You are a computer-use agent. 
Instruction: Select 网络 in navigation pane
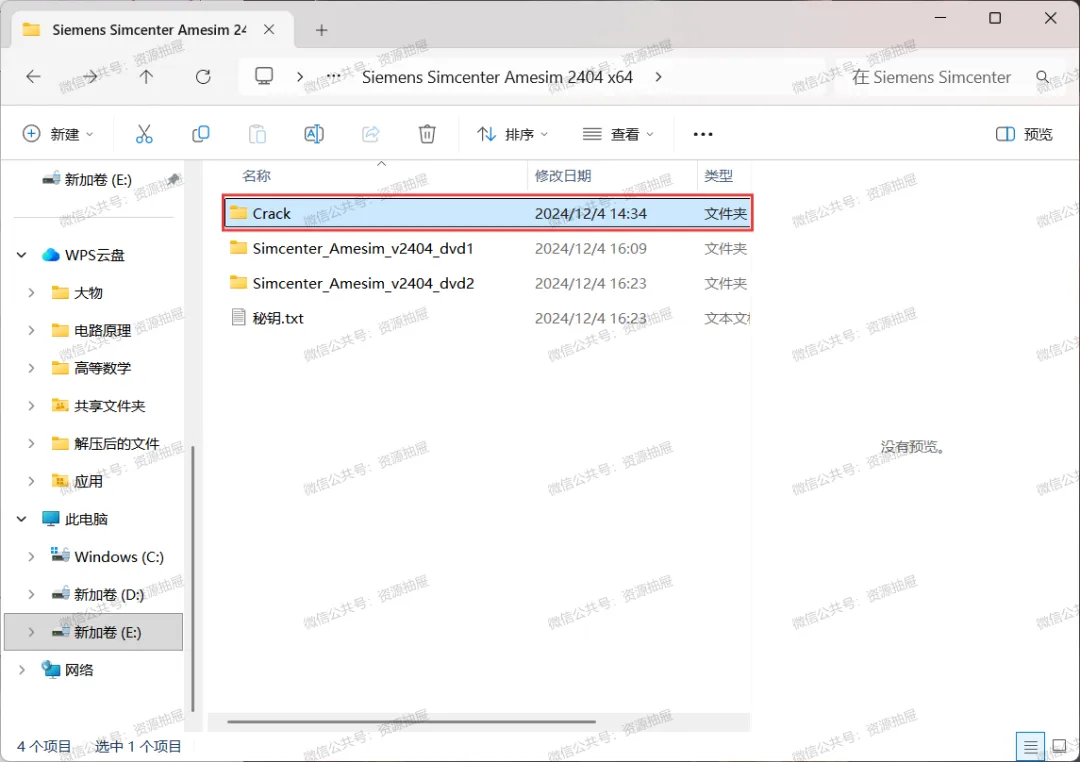79,670
